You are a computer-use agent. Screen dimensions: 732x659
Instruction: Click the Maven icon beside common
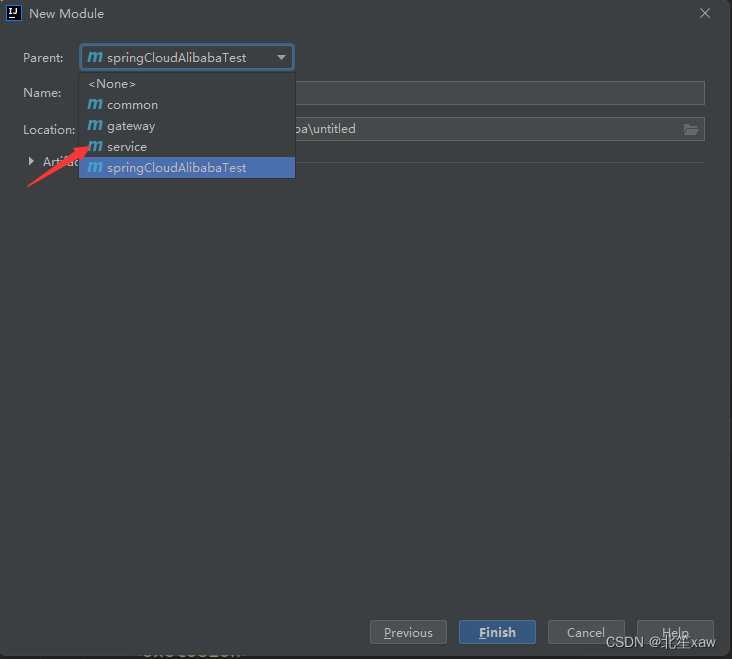click(95, 105)
